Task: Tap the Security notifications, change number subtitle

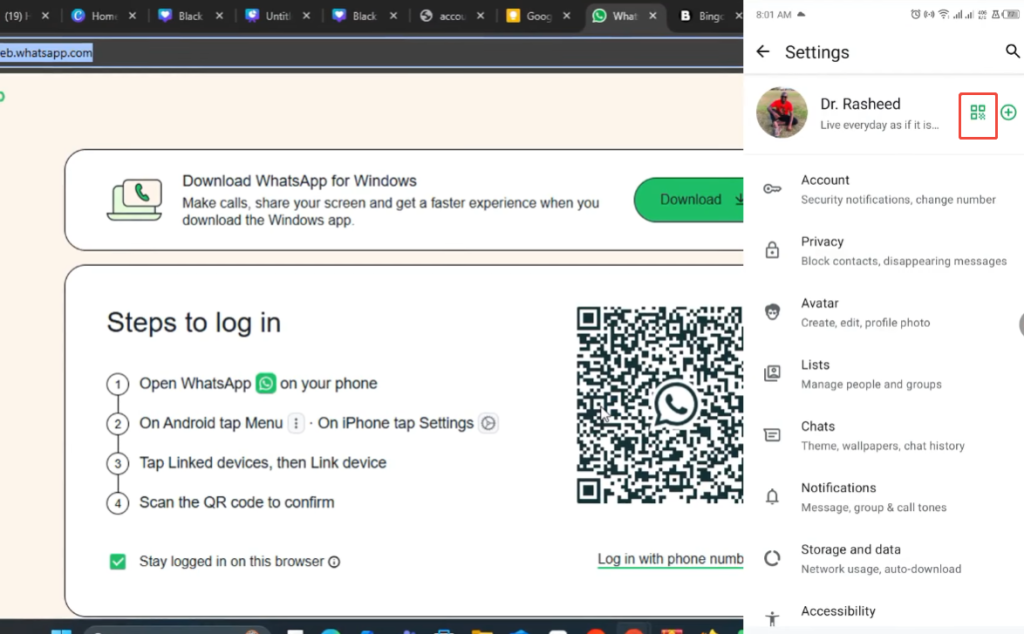Action: 898,200
